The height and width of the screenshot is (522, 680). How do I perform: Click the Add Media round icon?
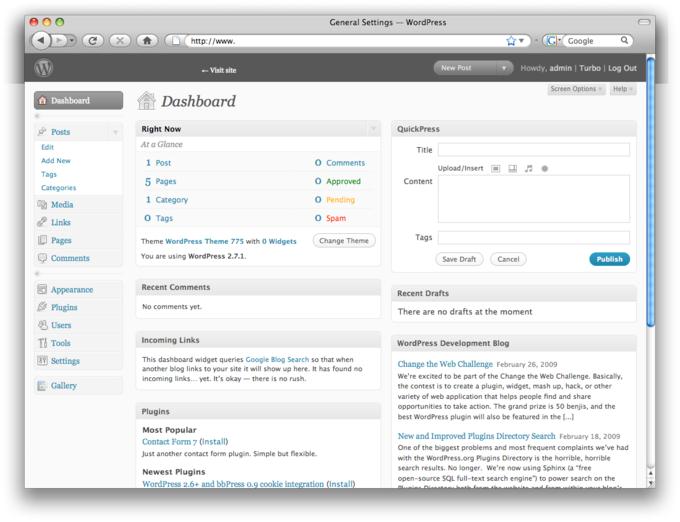pos(545,169)
